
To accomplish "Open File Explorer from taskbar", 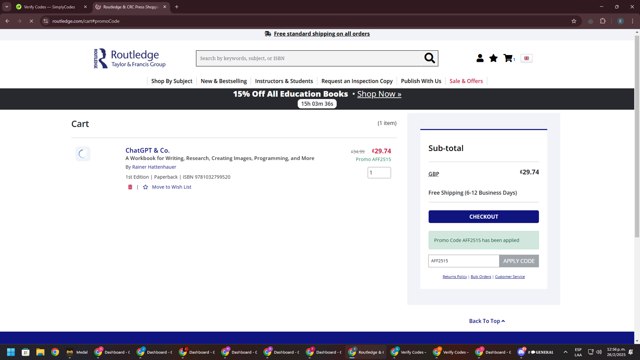I will (x=40, y=352).
